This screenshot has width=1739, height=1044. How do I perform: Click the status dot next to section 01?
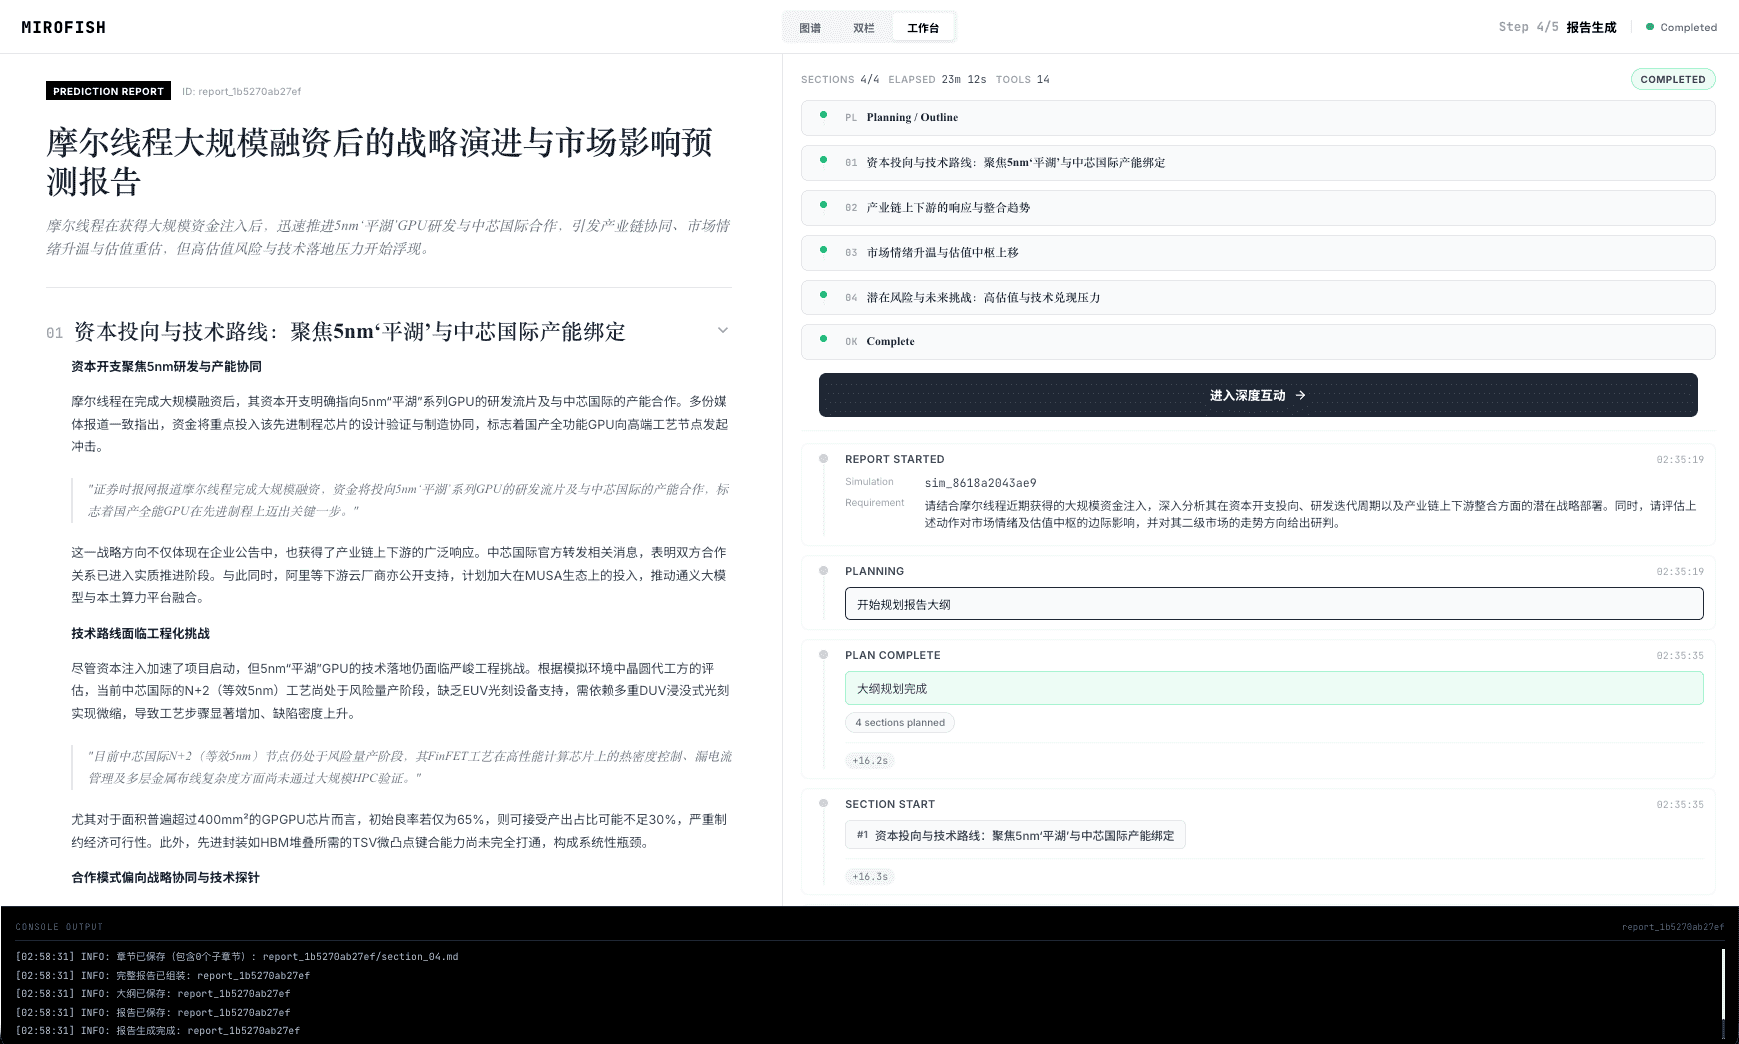tap(823, 162)
